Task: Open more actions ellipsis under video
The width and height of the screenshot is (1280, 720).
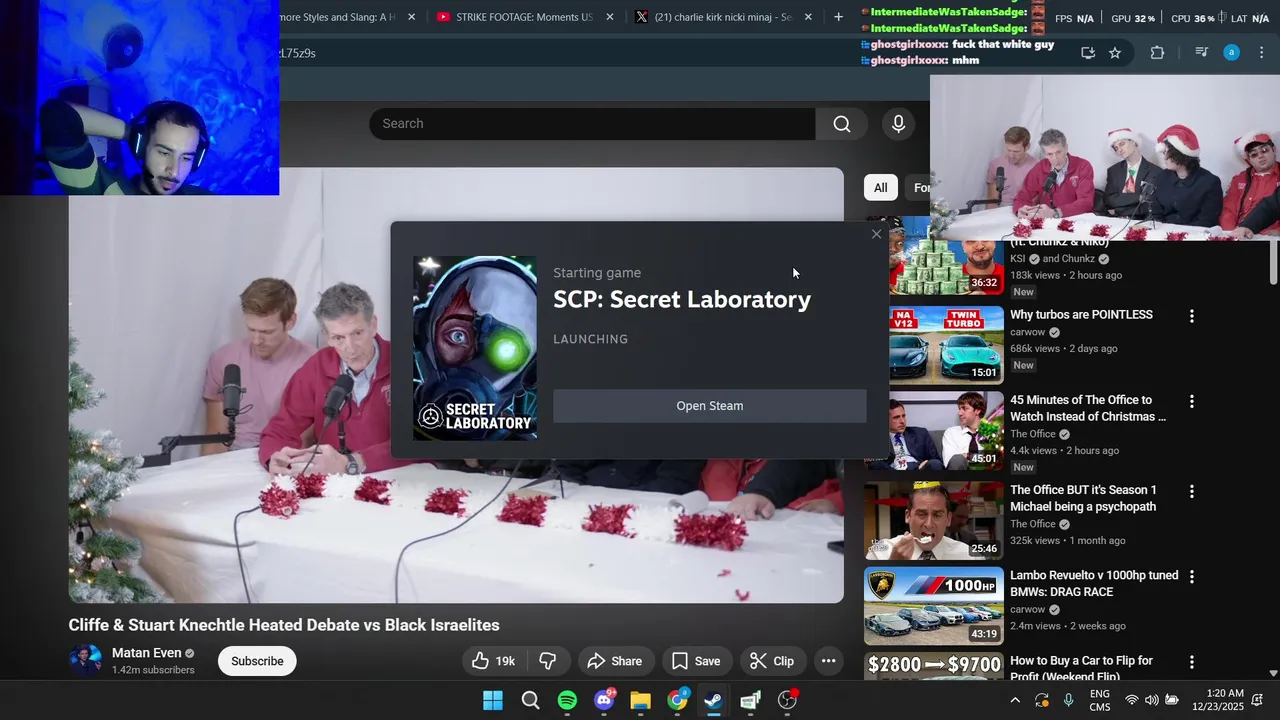Action: point(828,661)
